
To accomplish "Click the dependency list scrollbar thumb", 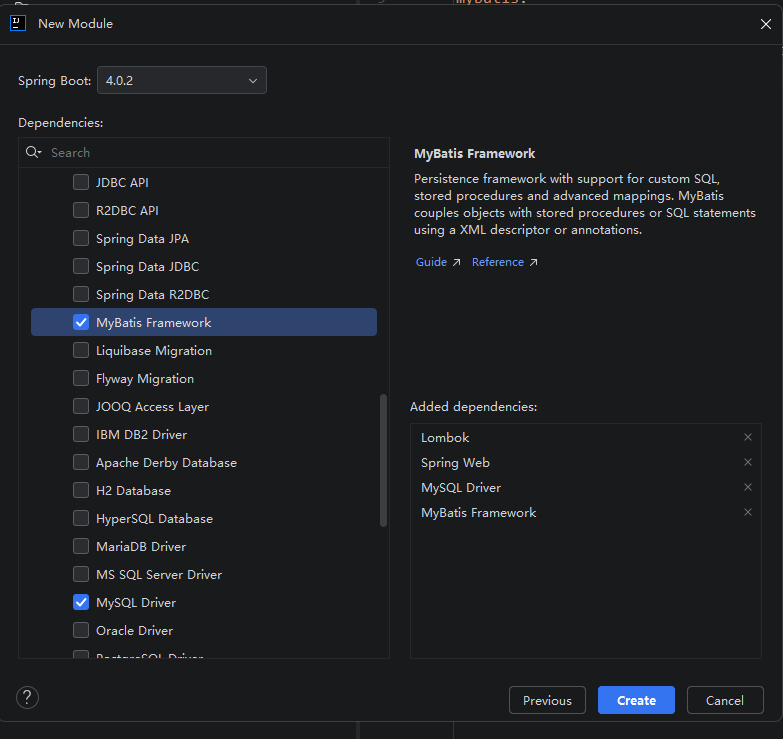I will (x=384, y=460).
